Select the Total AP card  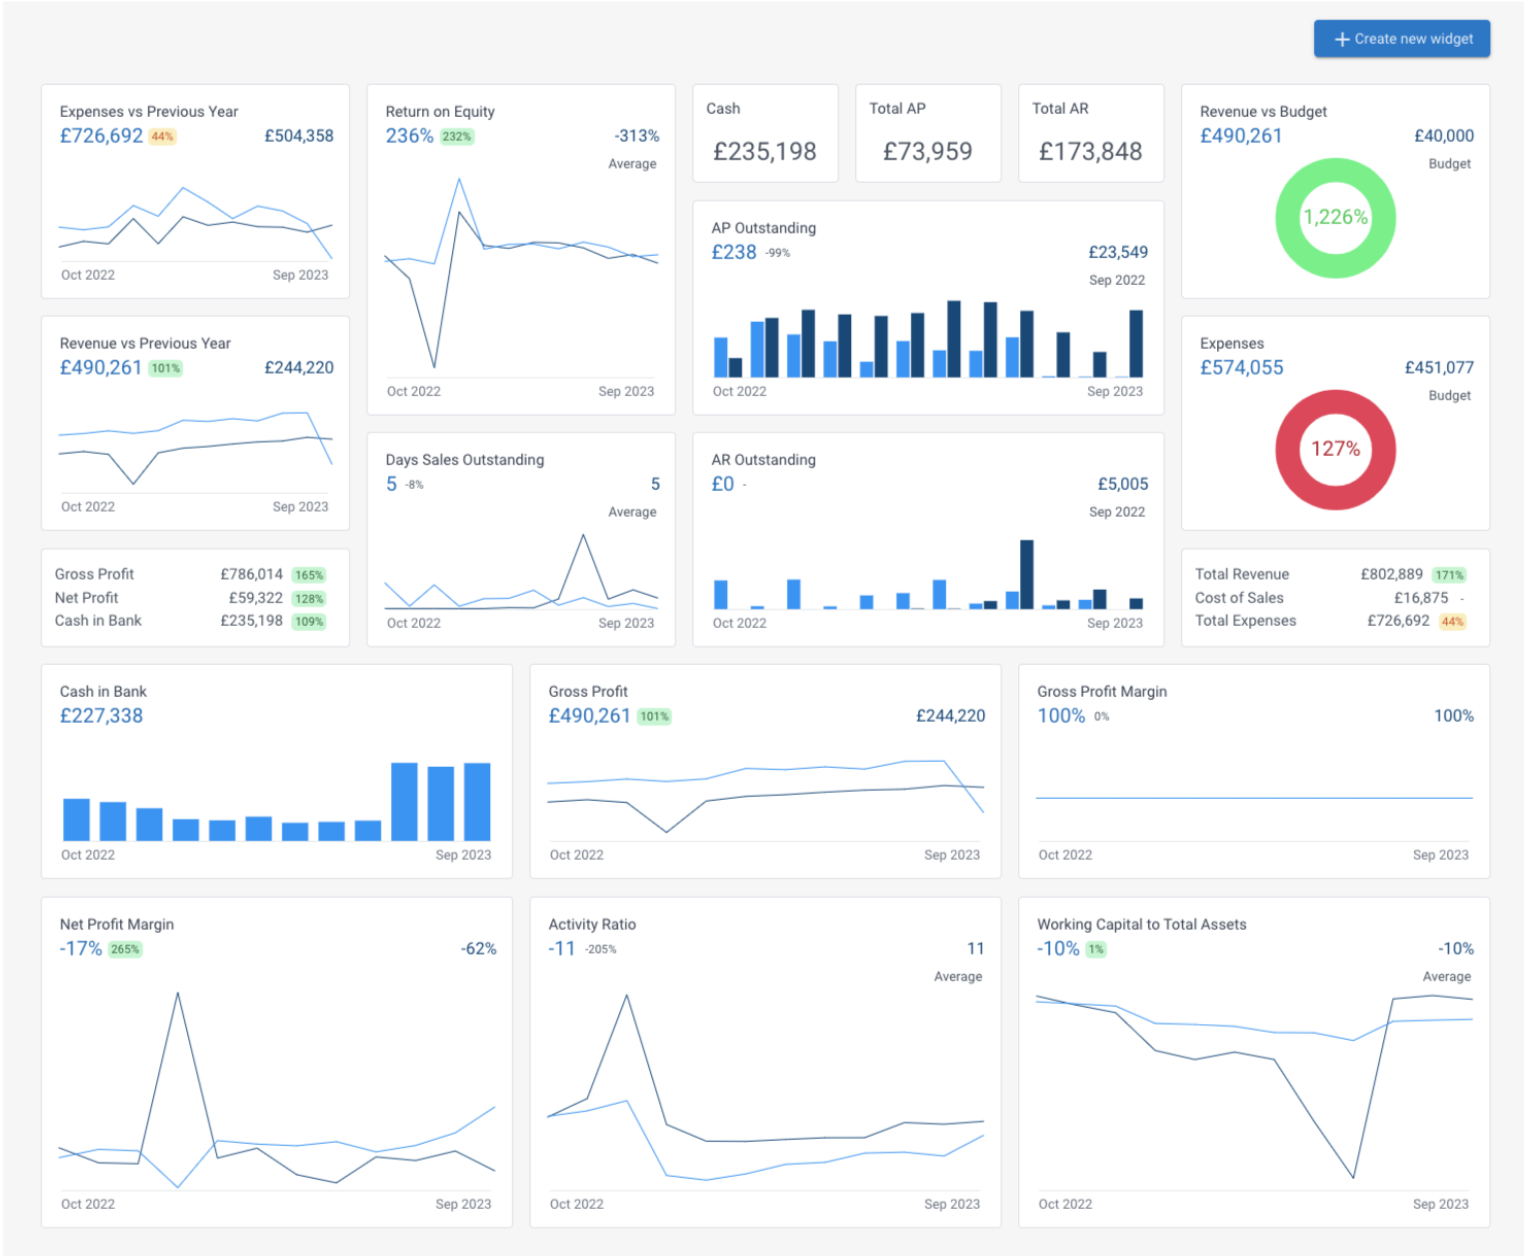click(927, 133)
